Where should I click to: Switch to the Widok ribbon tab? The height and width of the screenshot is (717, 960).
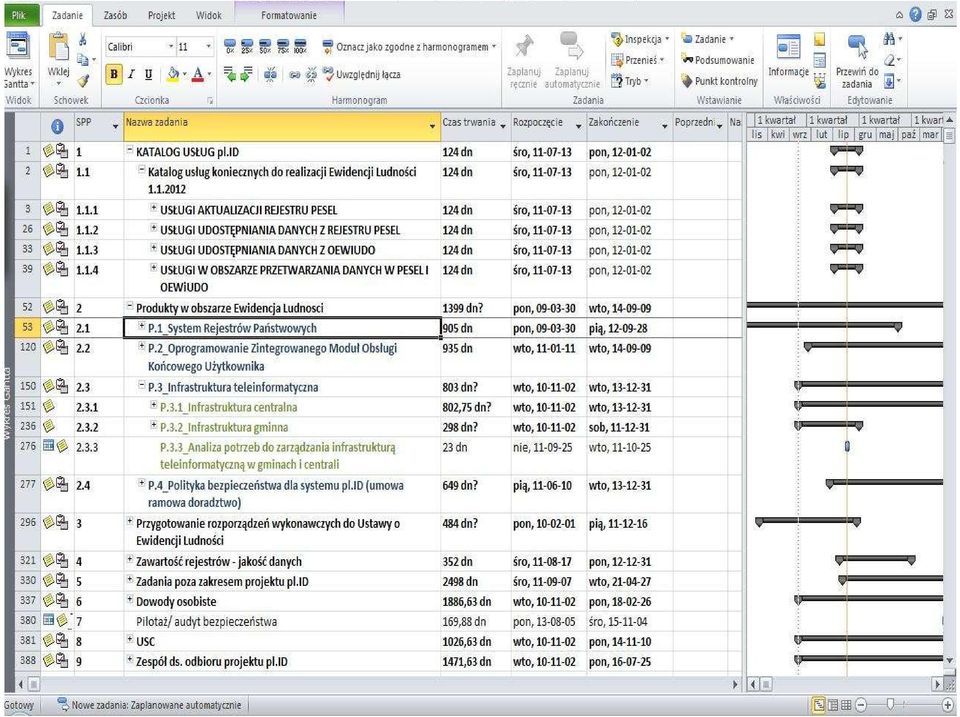(209, 15)
